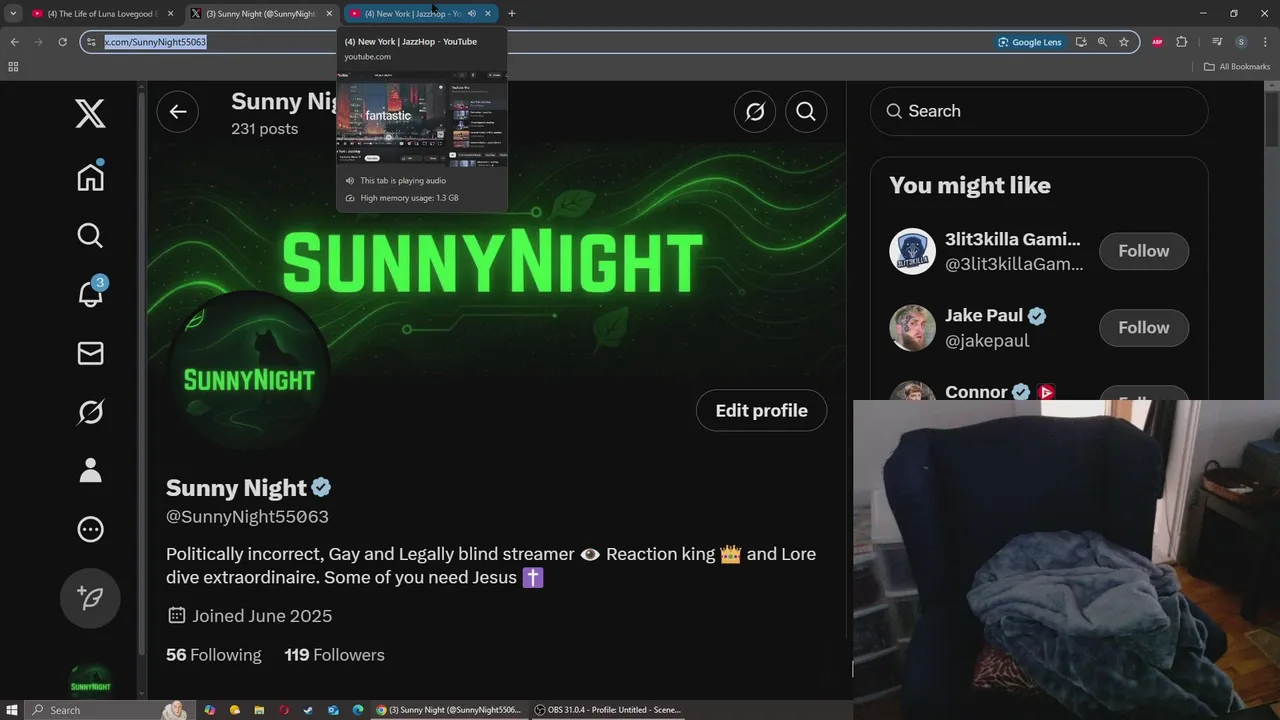The width and height of the screenshot is (1280, 720).
Task: Go back with profile arrow button
Action: 177,111
